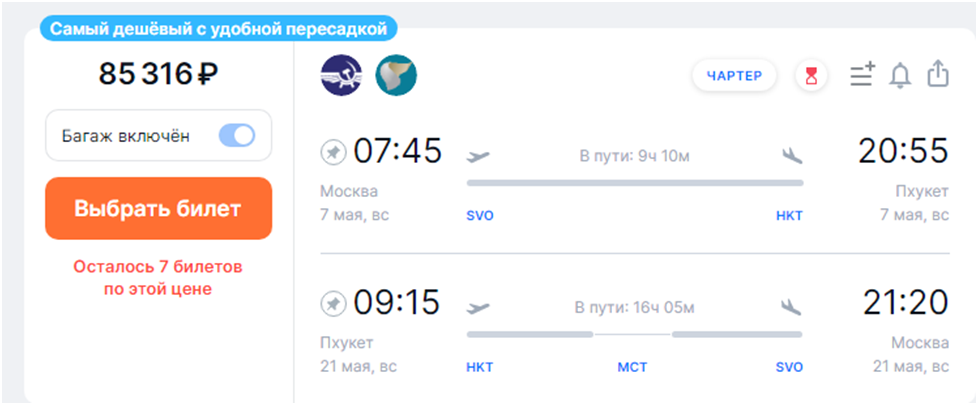The image size is (978, 405).
Task: Pin the 07:45 outbound flight
Action: coord(332,153)
